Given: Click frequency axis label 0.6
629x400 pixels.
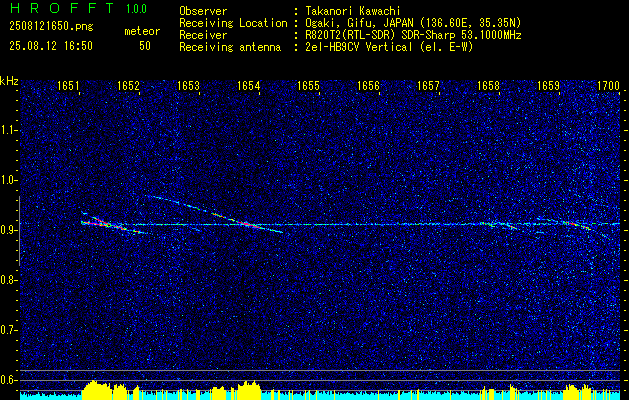Looking at the screenshot, I should [8, 380].
